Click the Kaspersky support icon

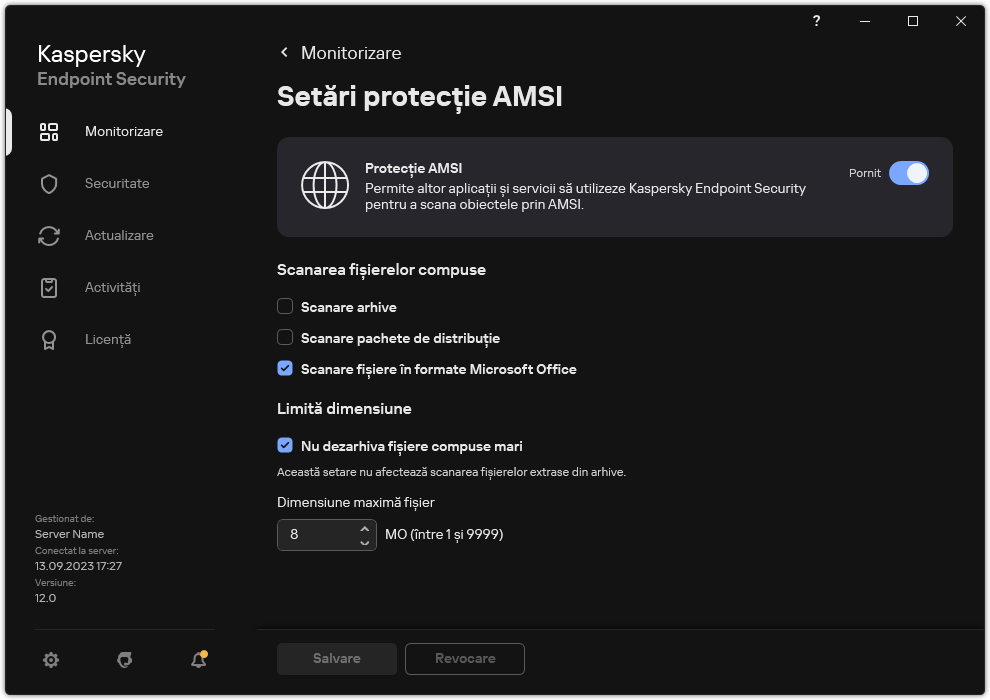[124, 660]
